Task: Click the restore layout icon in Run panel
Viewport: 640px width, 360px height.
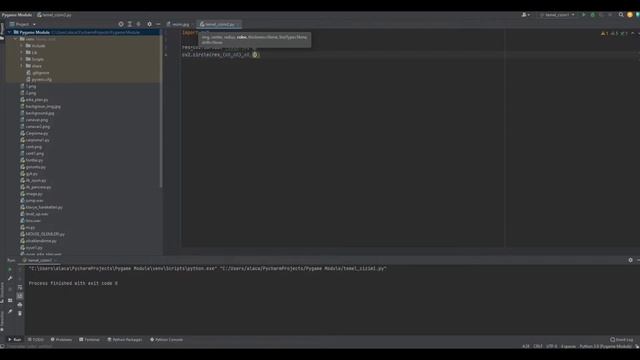Action: coord(10,300)
